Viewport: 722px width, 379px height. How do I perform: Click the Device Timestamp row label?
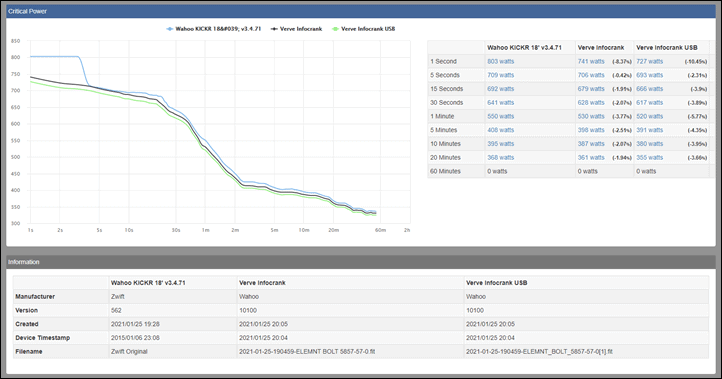[42, 338]
